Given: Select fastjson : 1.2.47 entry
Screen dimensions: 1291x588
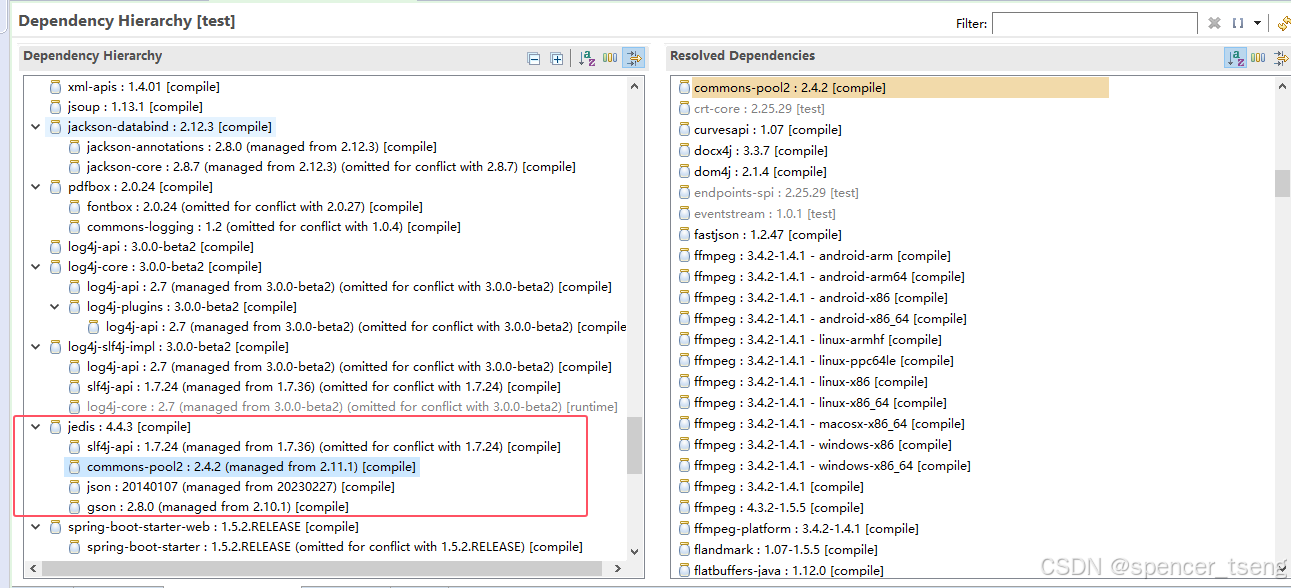Looking at the screenshot, I should [767, 235].
